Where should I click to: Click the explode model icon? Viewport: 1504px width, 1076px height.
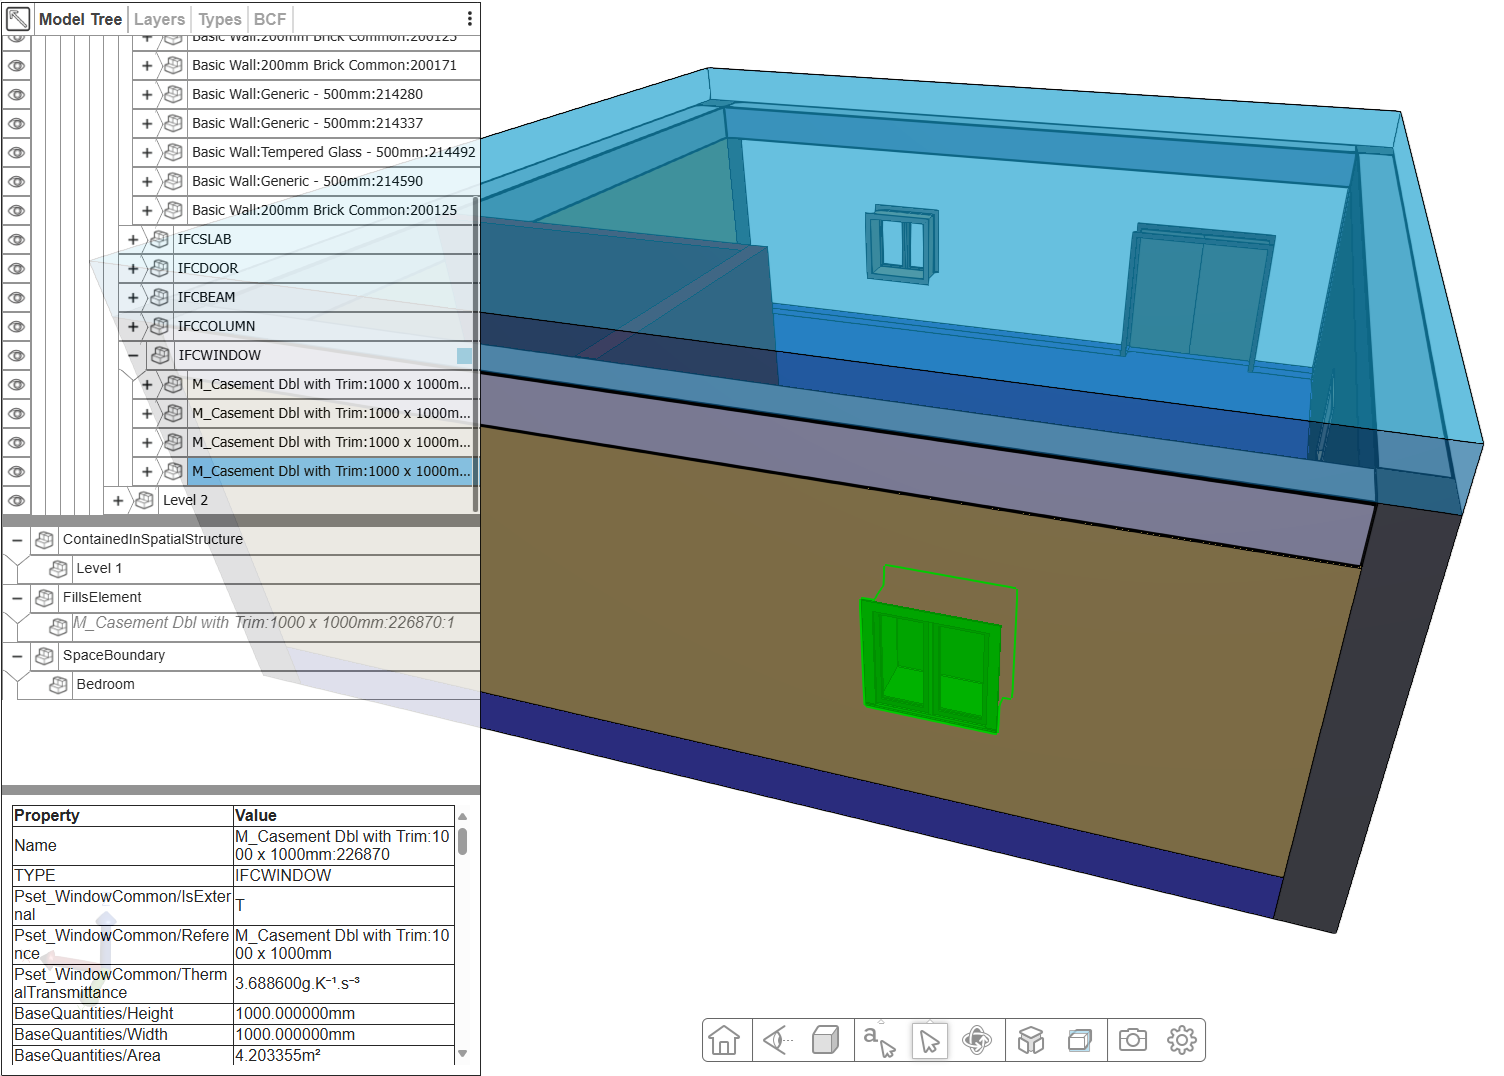click(1031, 1040)
